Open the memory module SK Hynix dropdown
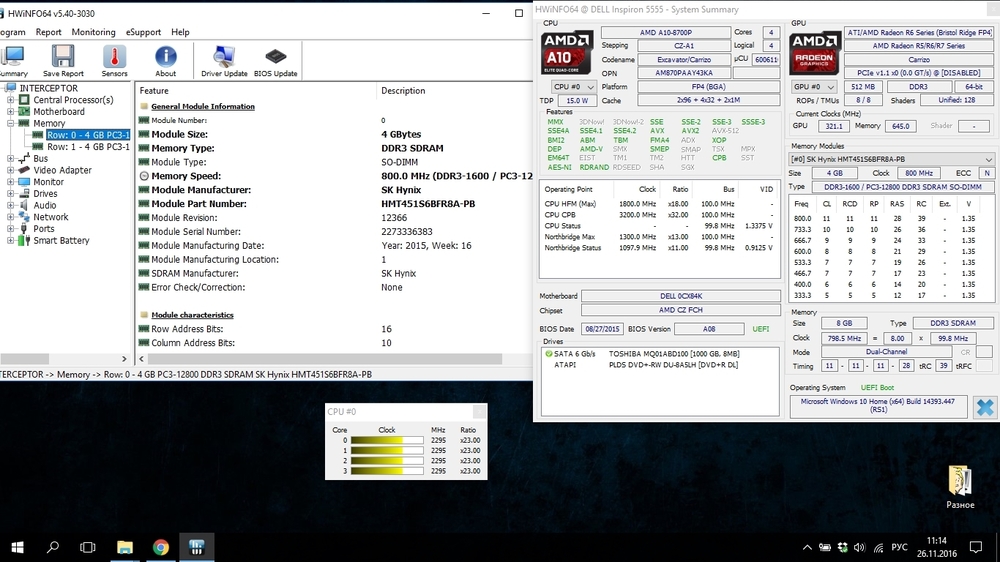 tap(891, 159)
